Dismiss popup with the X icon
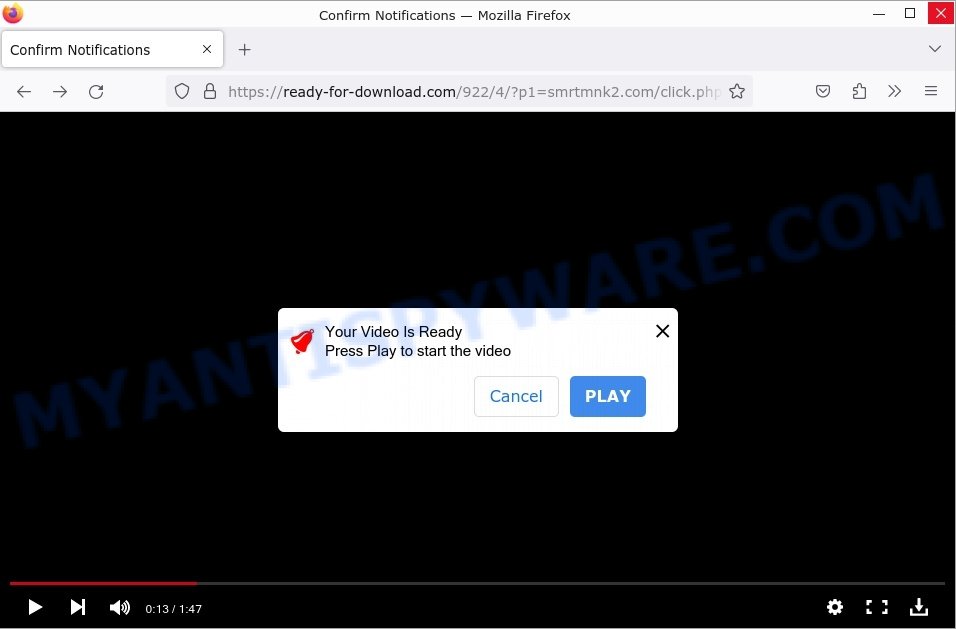The height and width of the screenshot is (629, 956). click(x=662, y=331)
